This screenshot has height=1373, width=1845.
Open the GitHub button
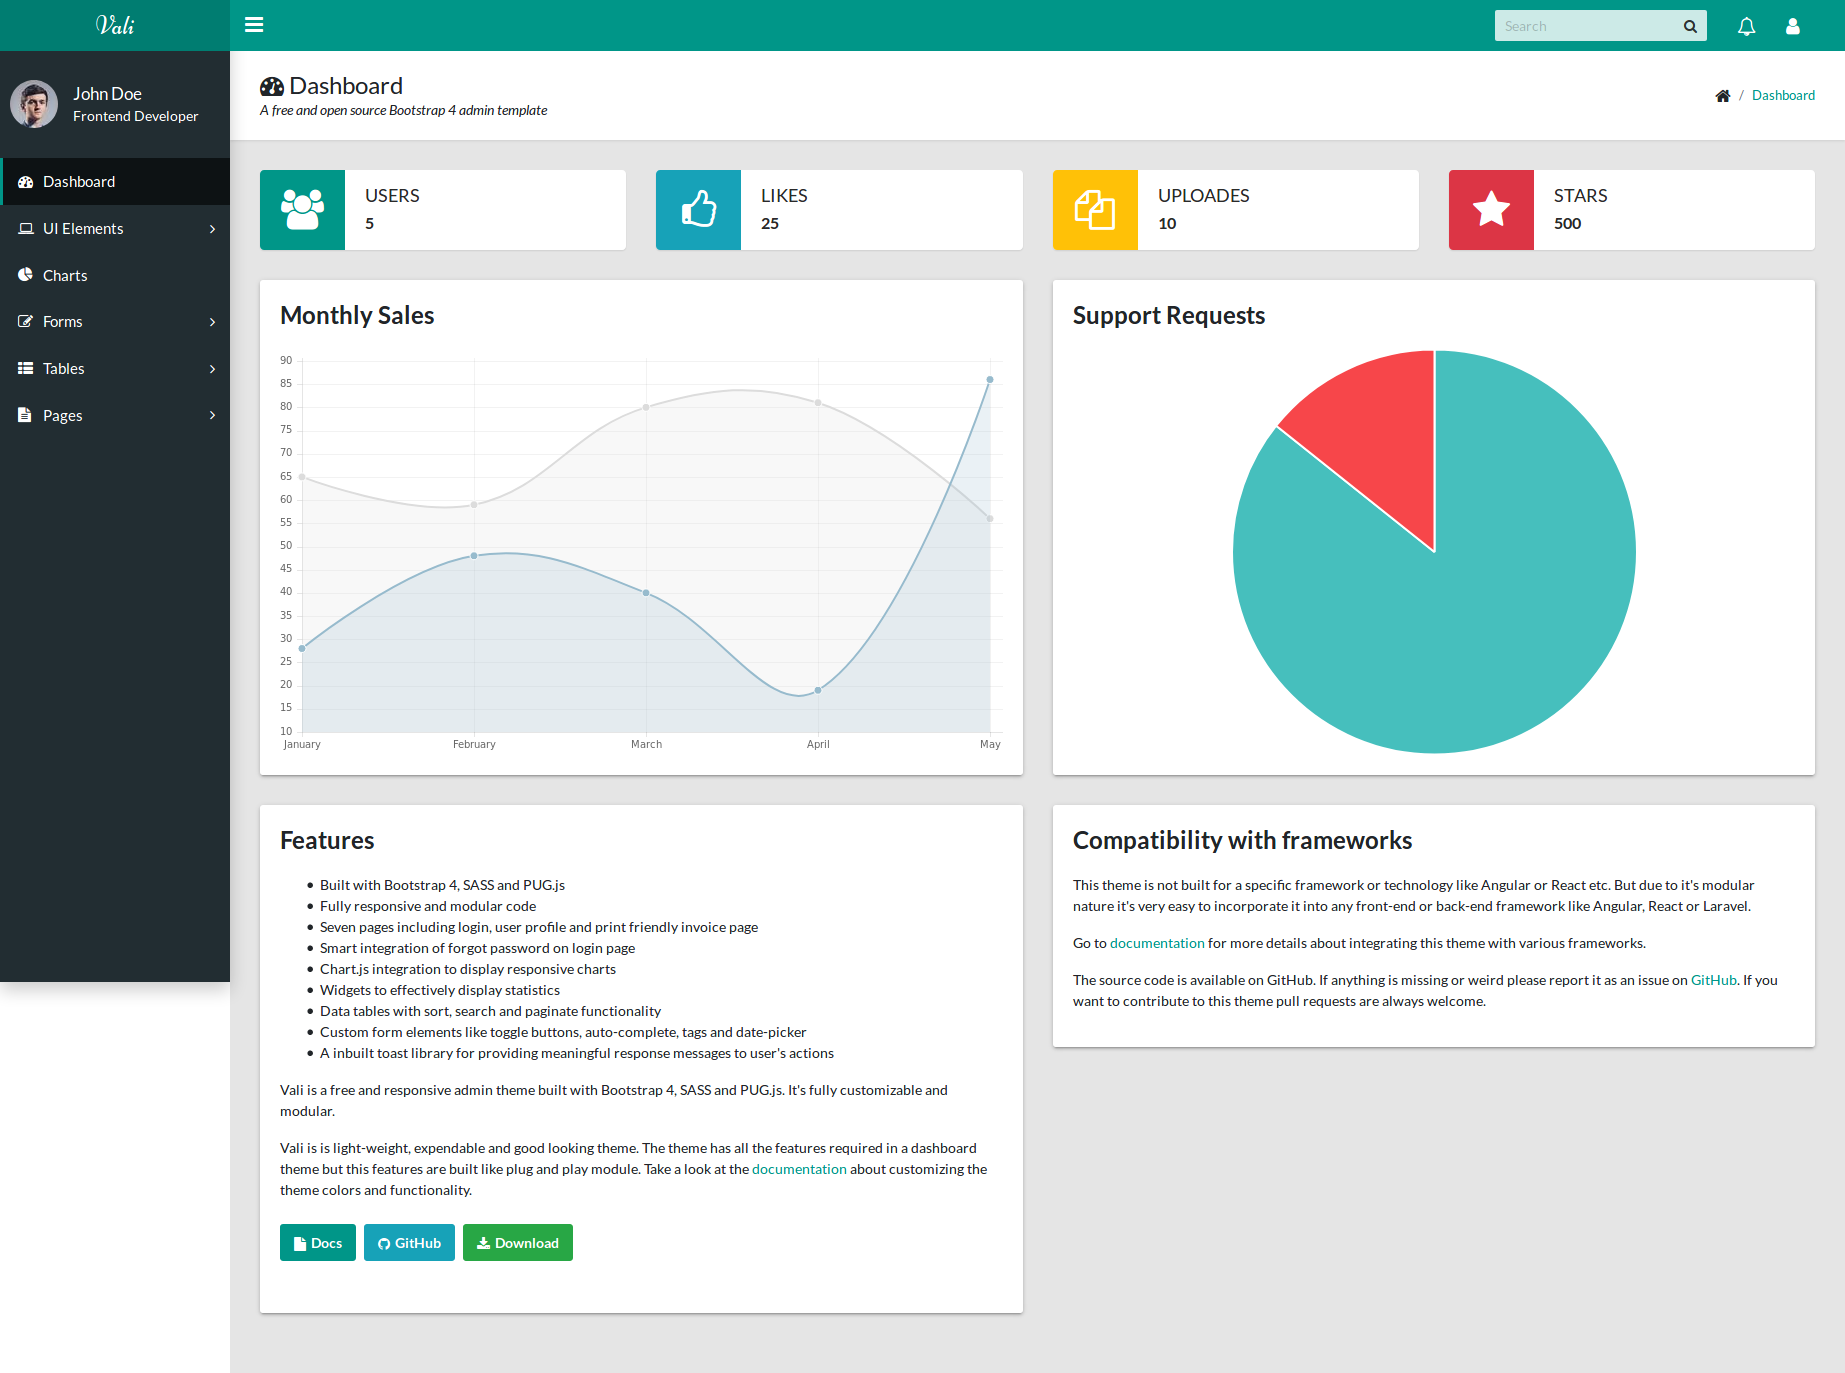(x=409, y=1242)
